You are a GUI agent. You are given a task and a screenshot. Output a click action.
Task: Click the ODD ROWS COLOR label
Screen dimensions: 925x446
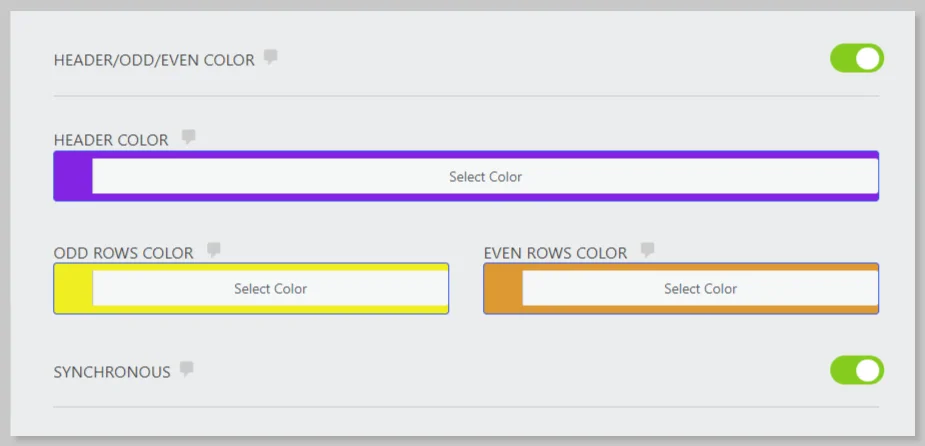click(123, 253)
